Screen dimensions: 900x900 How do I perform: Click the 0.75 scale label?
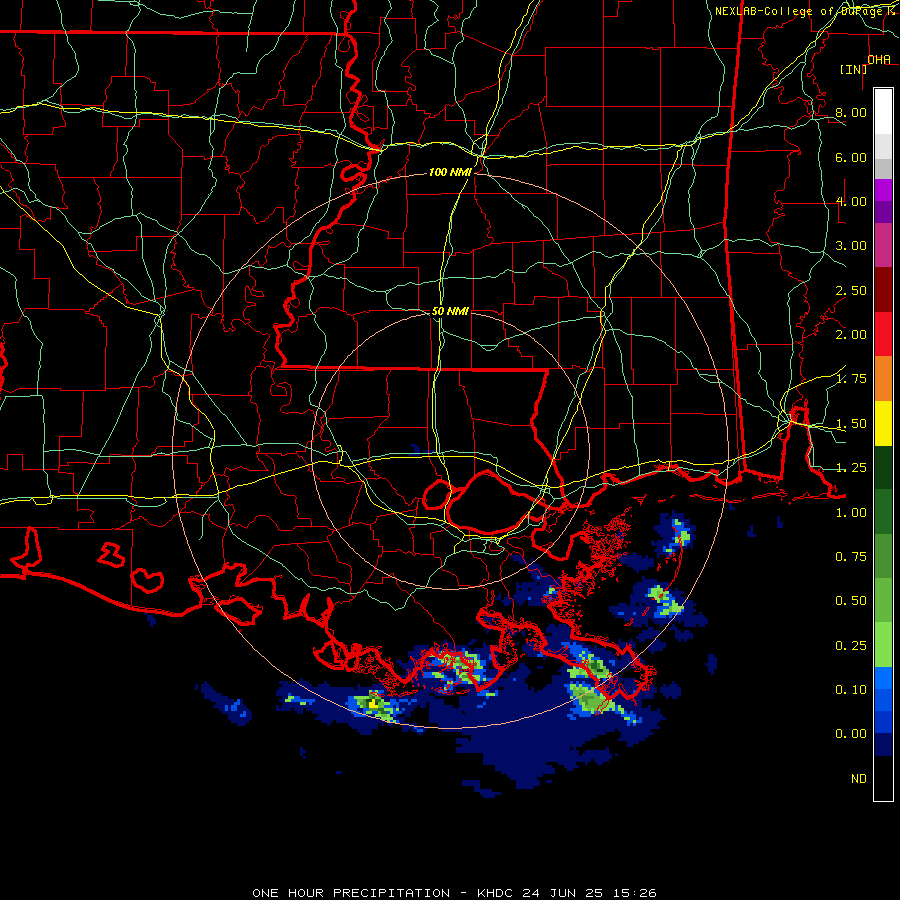point(851,557)
